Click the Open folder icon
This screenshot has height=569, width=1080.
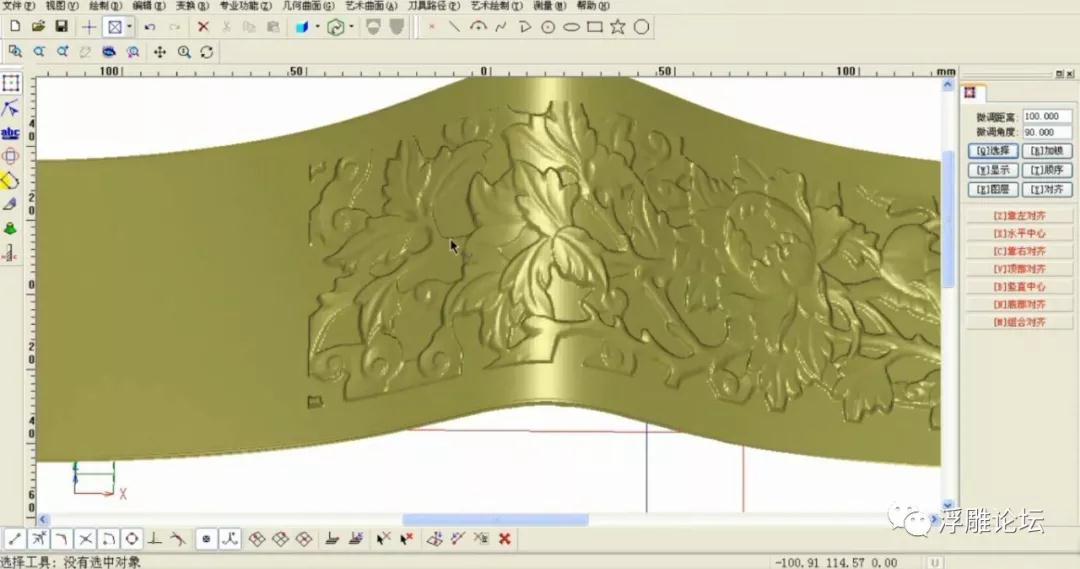(x=38, y=27)
